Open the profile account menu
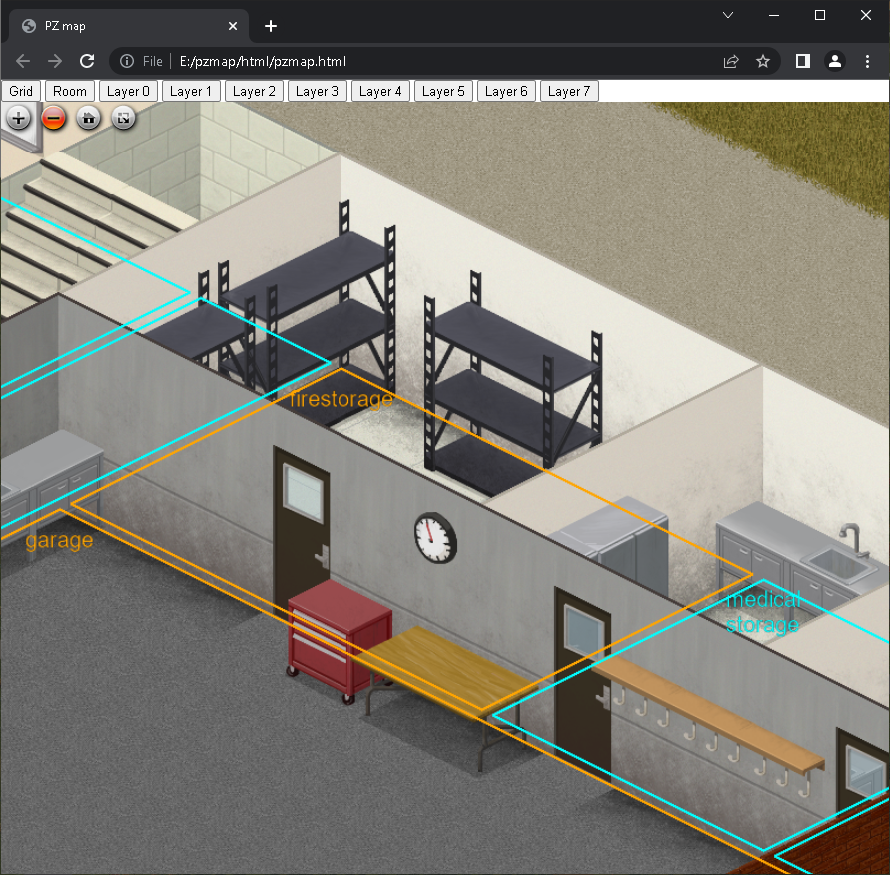 pyautogui.click(x=835, y=61)
